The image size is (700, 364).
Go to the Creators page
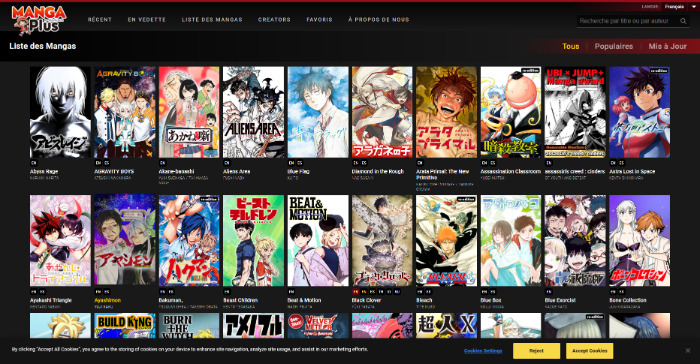pos(274,20)
